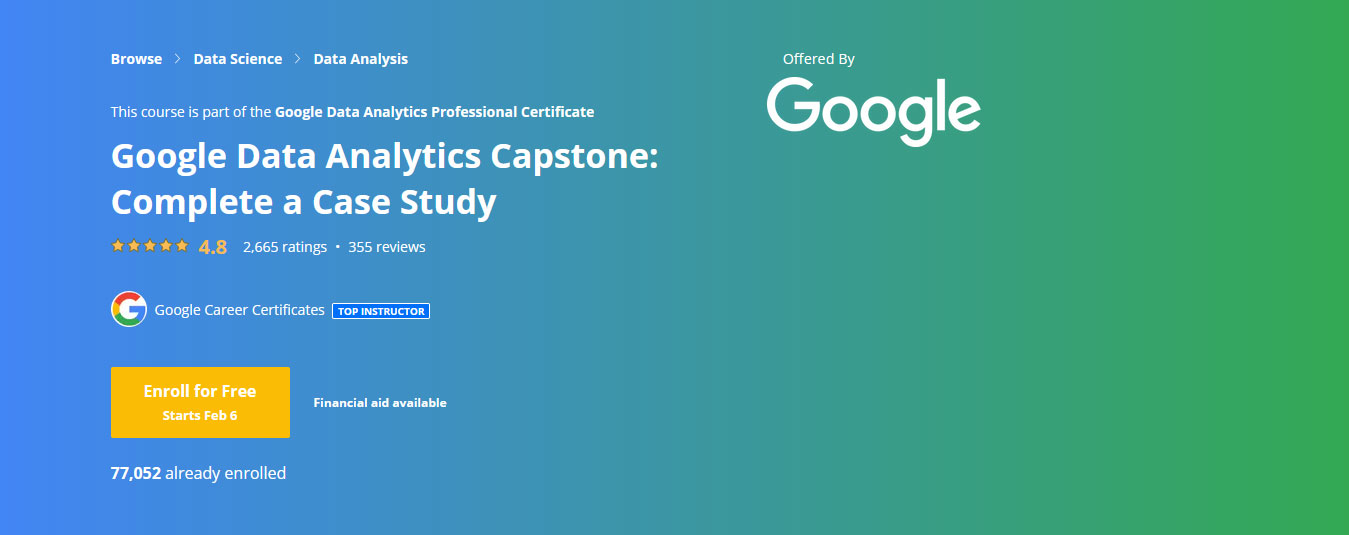Click the 4.8 rating score
This screenshot has width=1349, height=535.
click(213, 247)
